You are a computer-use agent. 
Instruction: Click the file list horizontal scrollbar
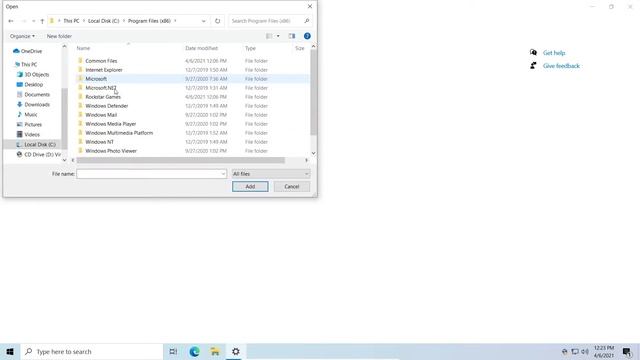click(181, 160)
